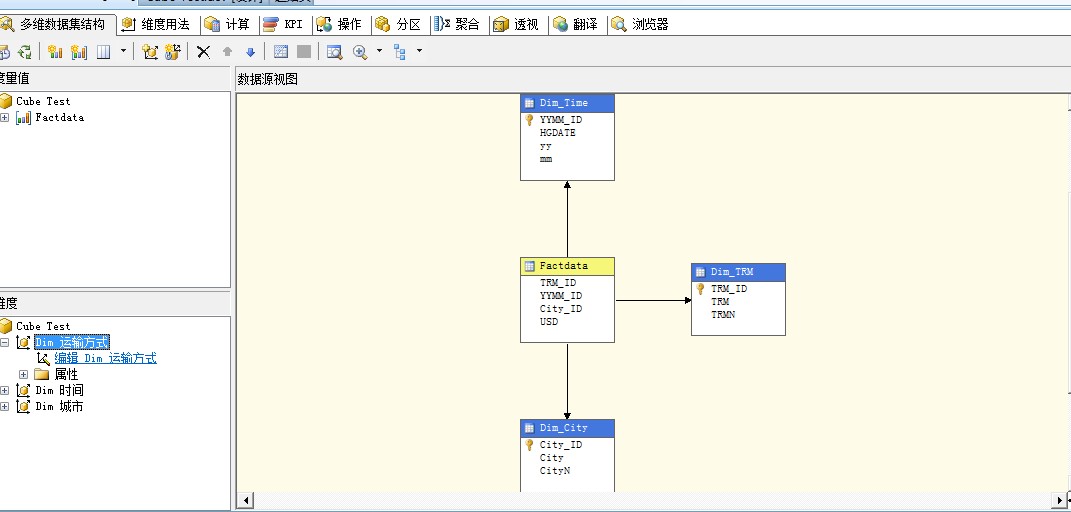Click the grey Move Up arrow
The width and height of the screenshot is (1071, 512).
227,52
